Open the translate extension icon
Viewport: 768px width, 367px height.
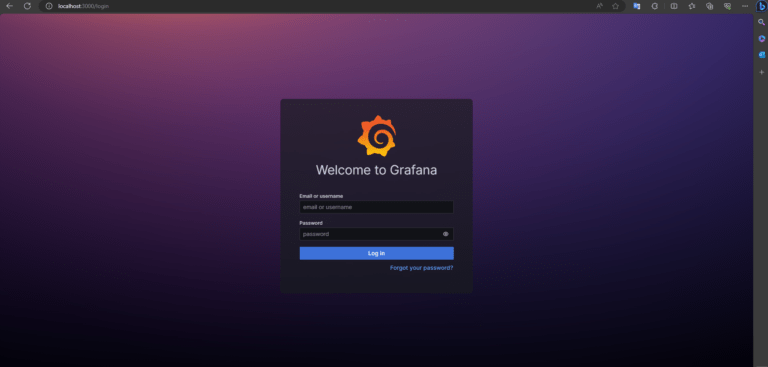[x=637, y=6]
